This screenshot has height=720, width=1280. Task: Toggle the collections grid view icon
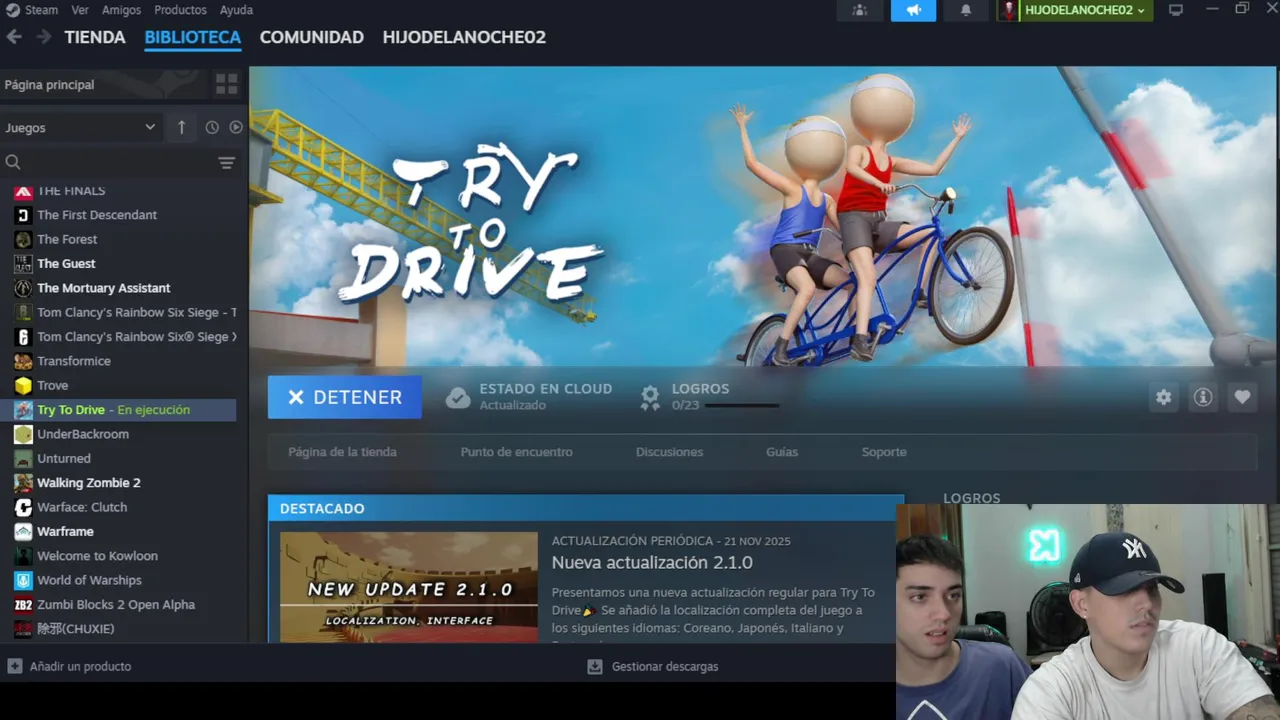pos(227,85)
